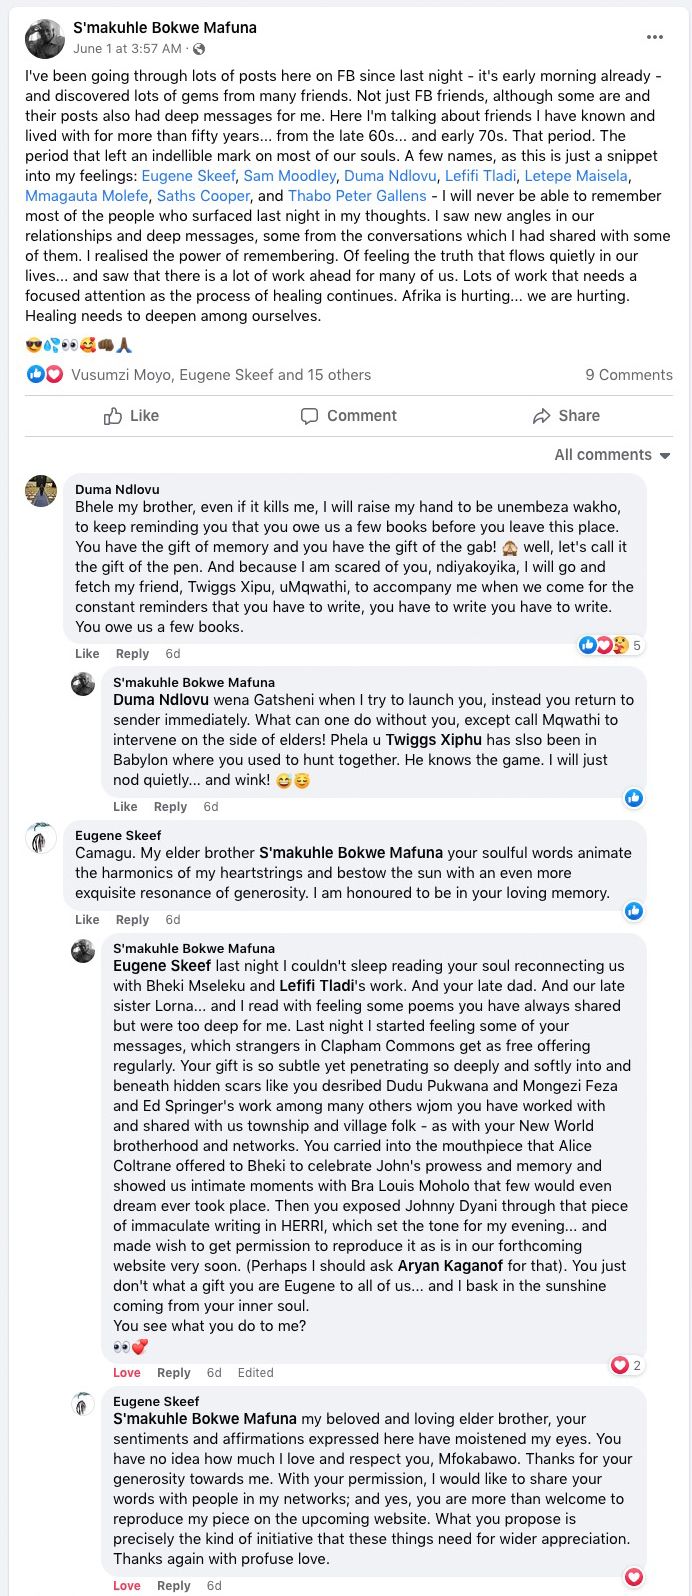The width and height of the screenshot is (692, 1596).
Task: Open Duma Ndlovu's commenter avatar
Action: 41,492
